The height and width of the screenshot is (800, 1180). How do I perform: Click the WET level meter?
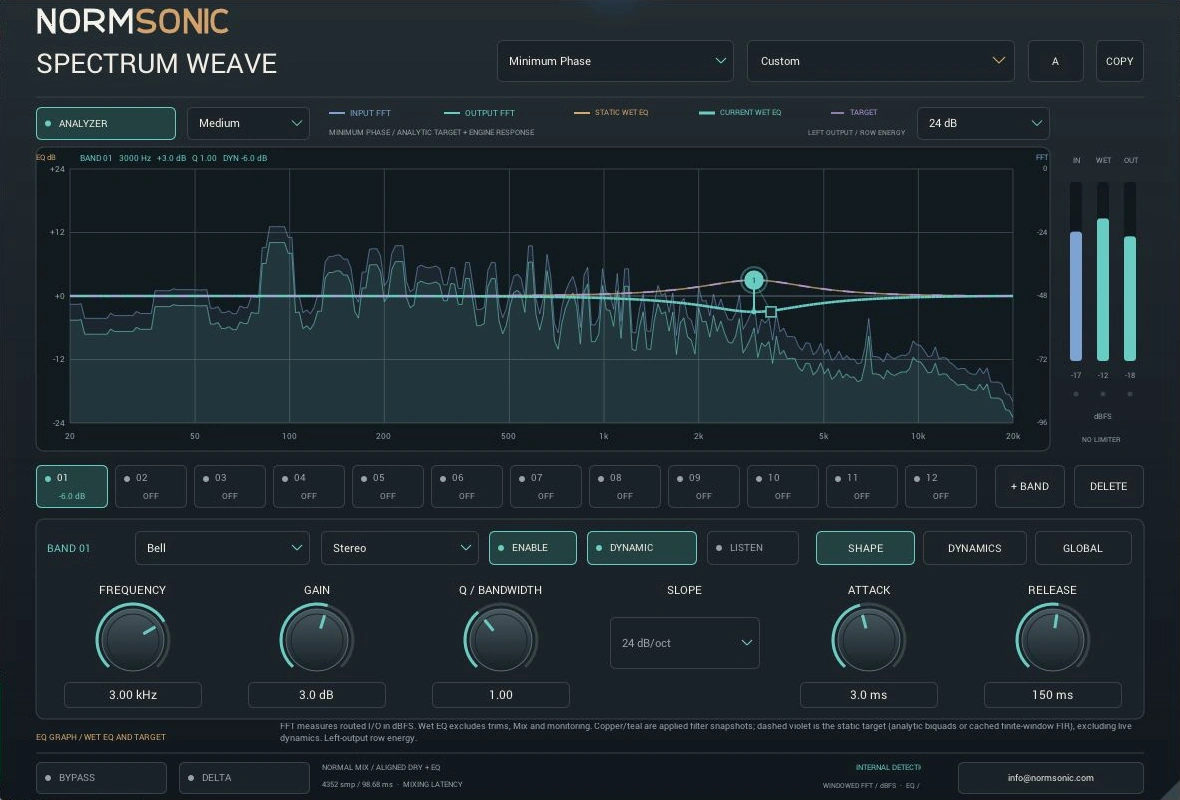[1103, 272]
